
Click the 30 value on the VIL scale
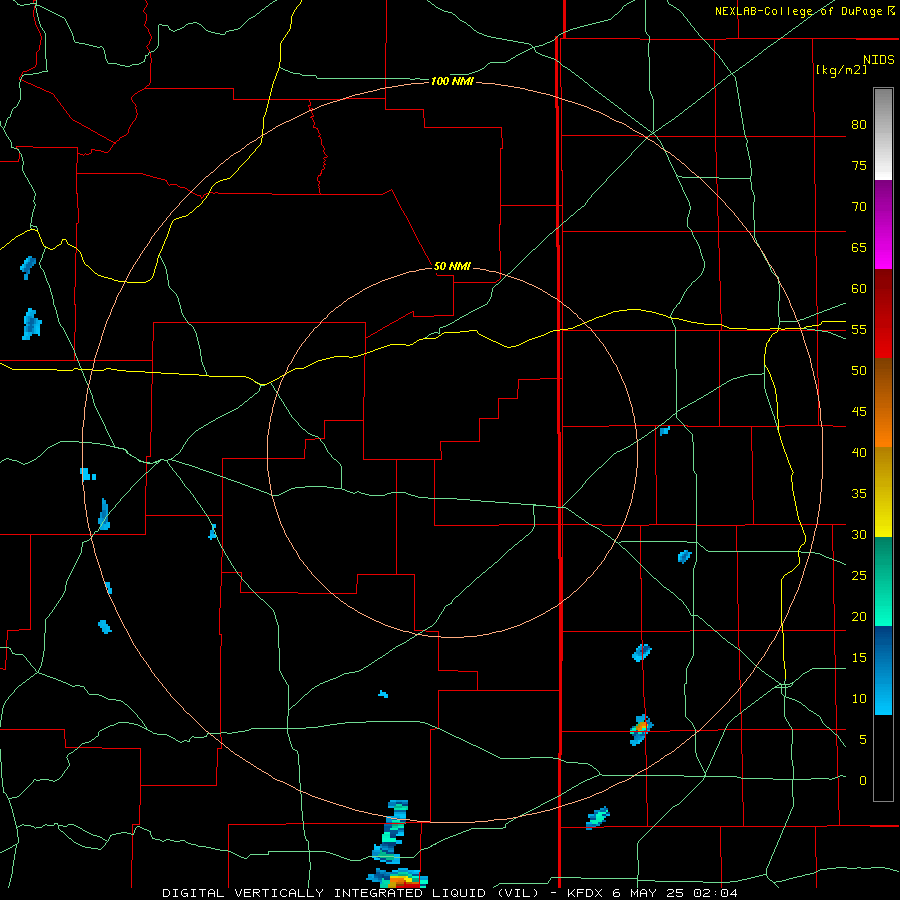tap(859, 534)
